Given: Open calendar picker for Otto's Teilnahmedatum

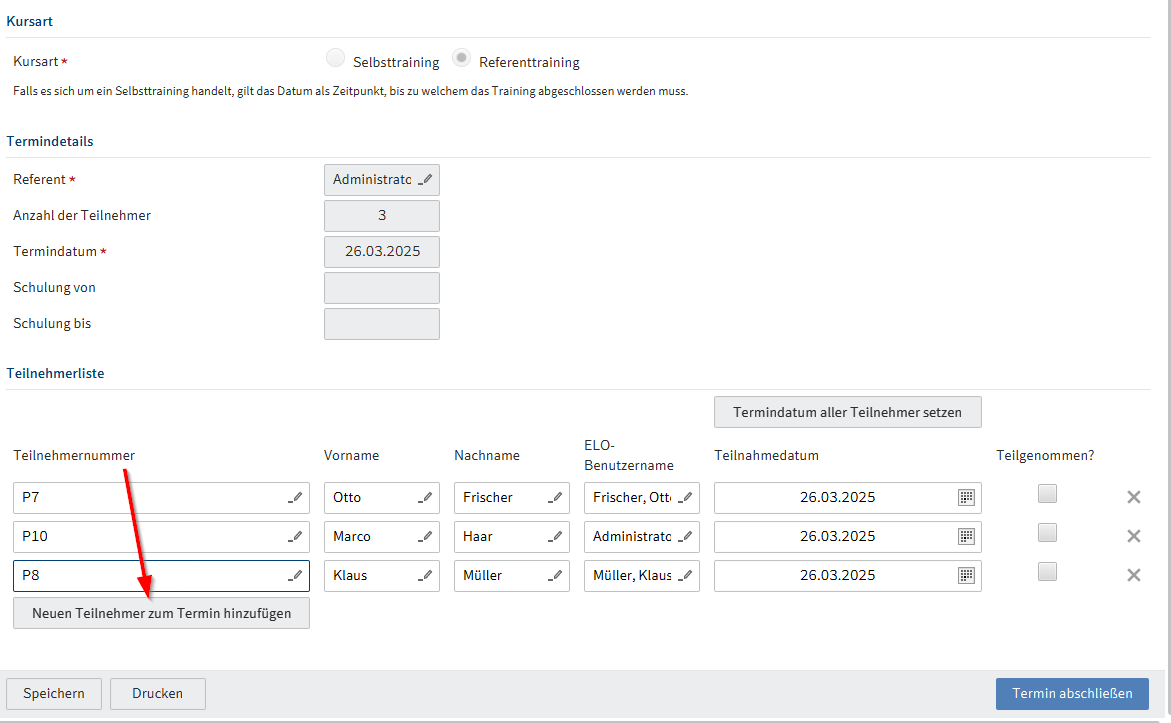Looking at the screenshot, I should (966, 497).
